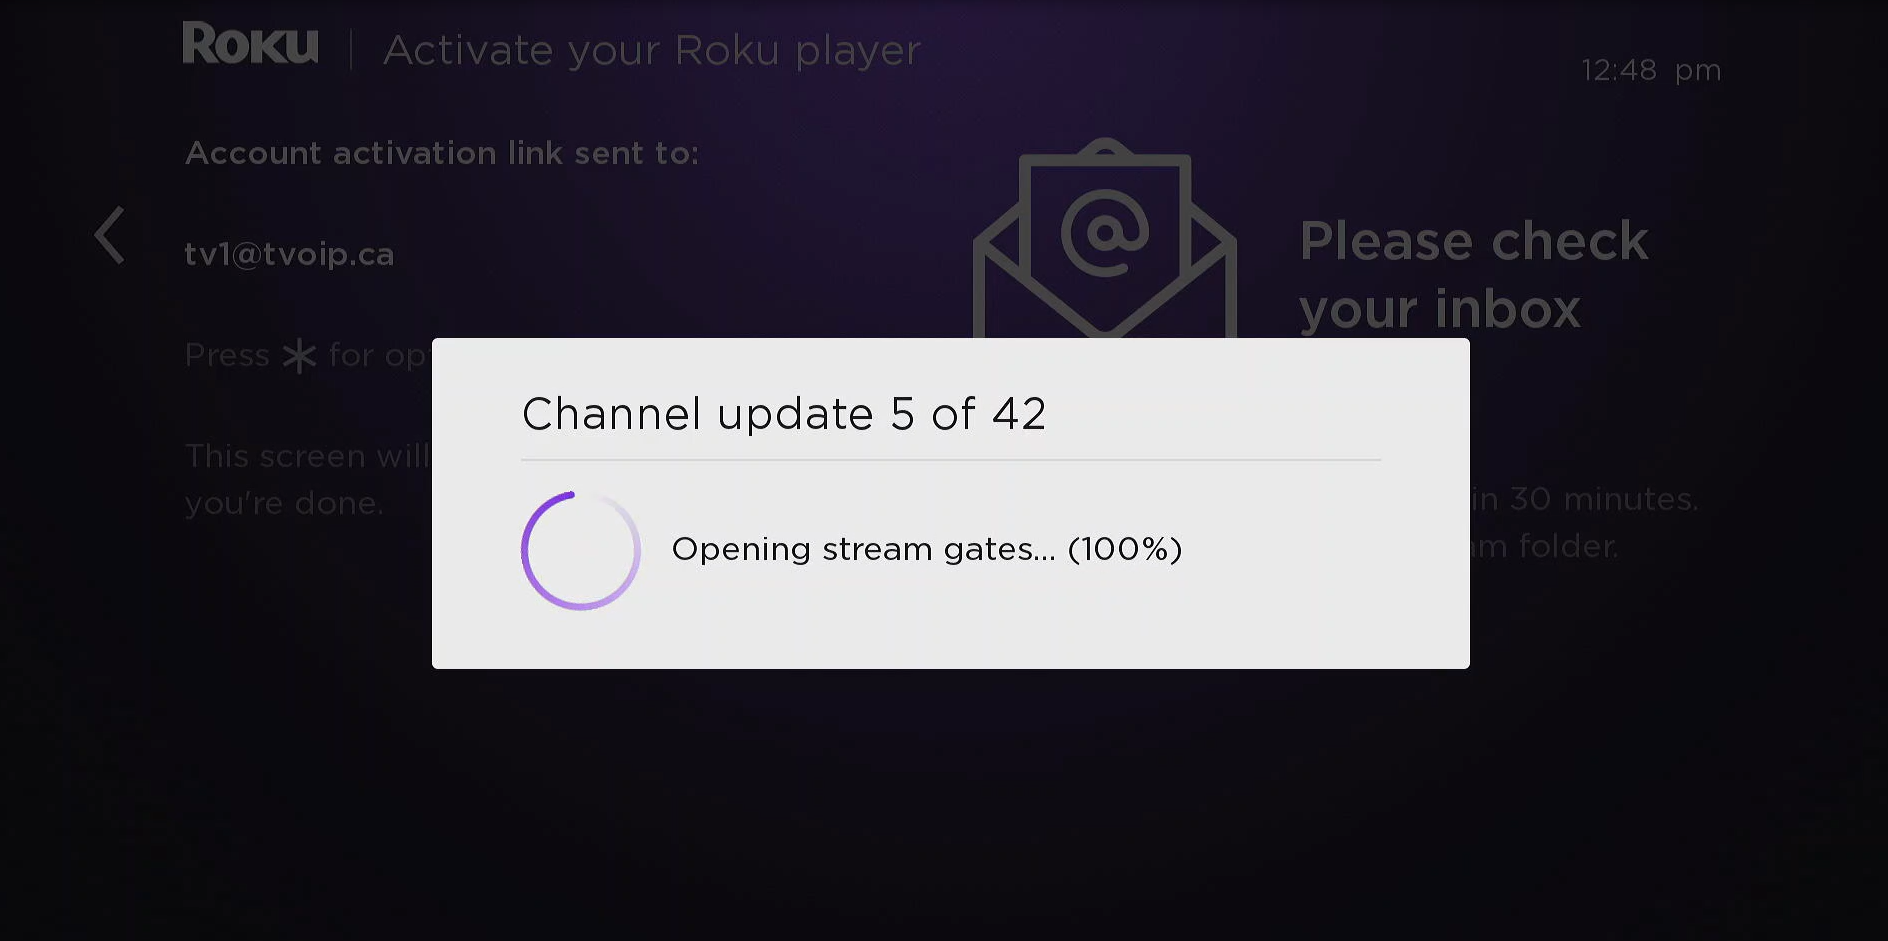This screenshot has width=1888, height=941.
Task: Click "Opening stream gates... (100%)" status text
Action: [x=926, y=549]
